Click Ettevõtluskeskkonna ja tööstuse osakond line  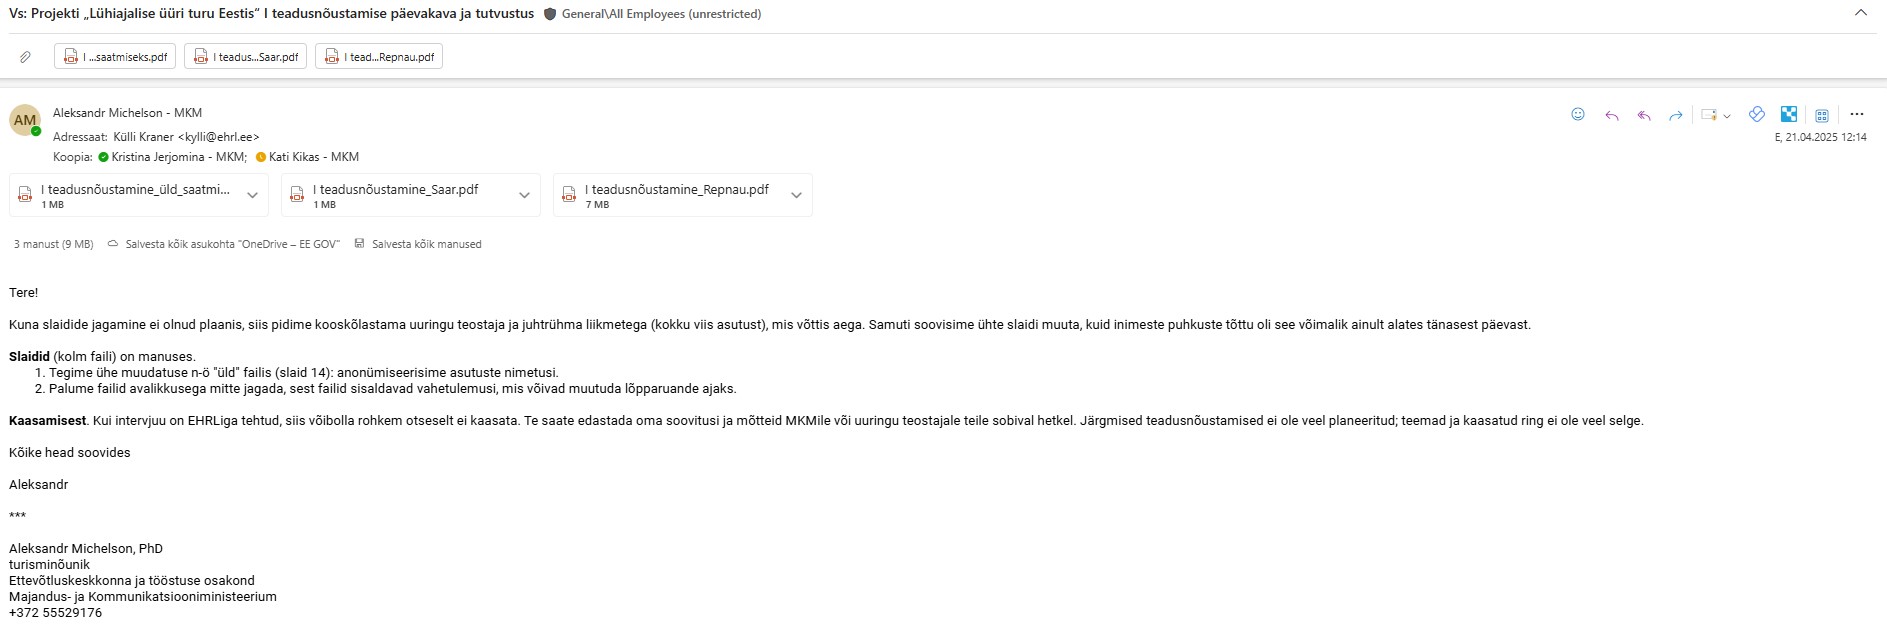click(x=132, y=581)
